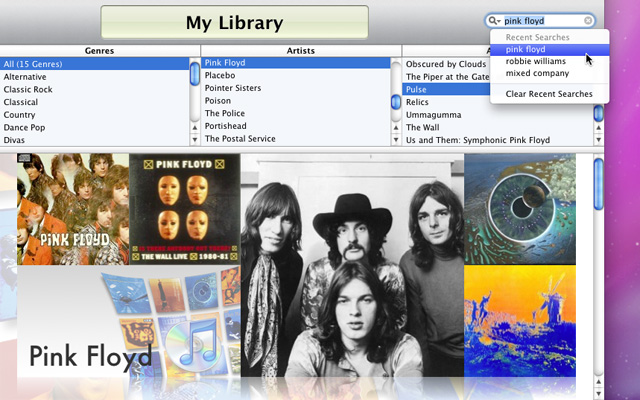Click the Pulse eye album artwork
This screenshot has width=640, height=400.
tap(519, 209)
